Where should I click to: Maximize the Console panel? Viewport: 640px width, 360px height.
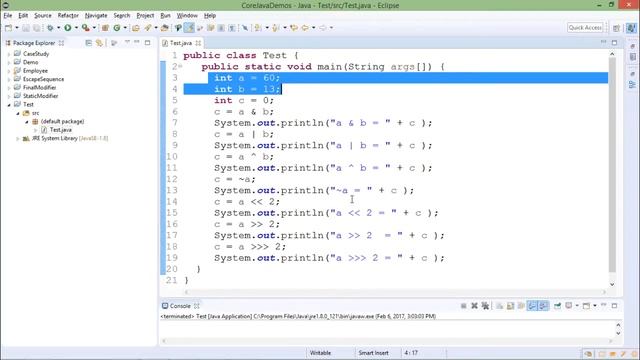(x=614, y=305)
